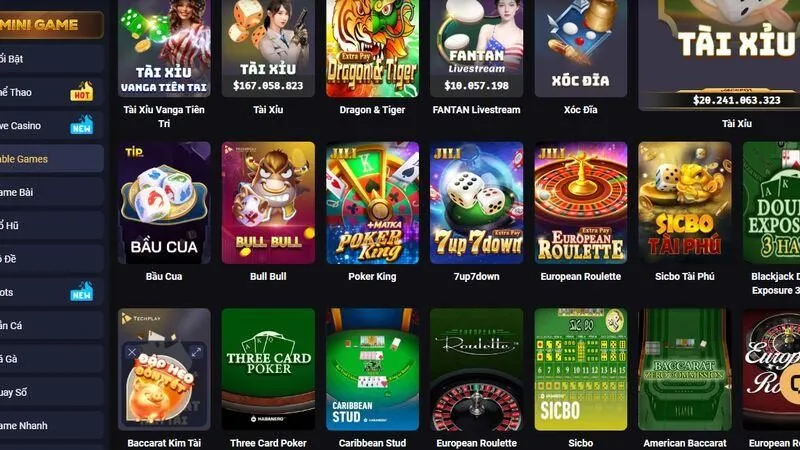Image resolution: width=800 pixels, height=450 pixels.
Task: Launch the green Sicbo table game
Action: click(x=581, y=369)
